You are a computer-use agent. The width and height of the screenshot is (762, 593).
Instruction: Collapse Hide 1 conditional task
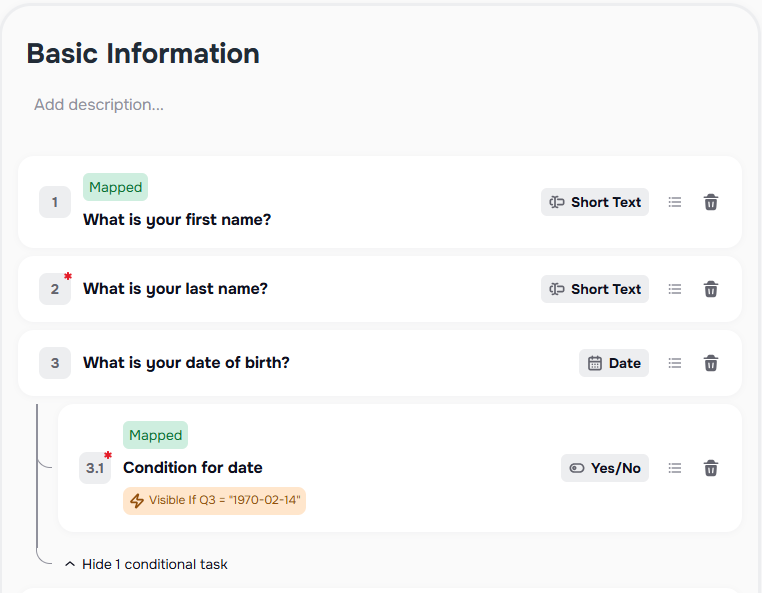146,564
